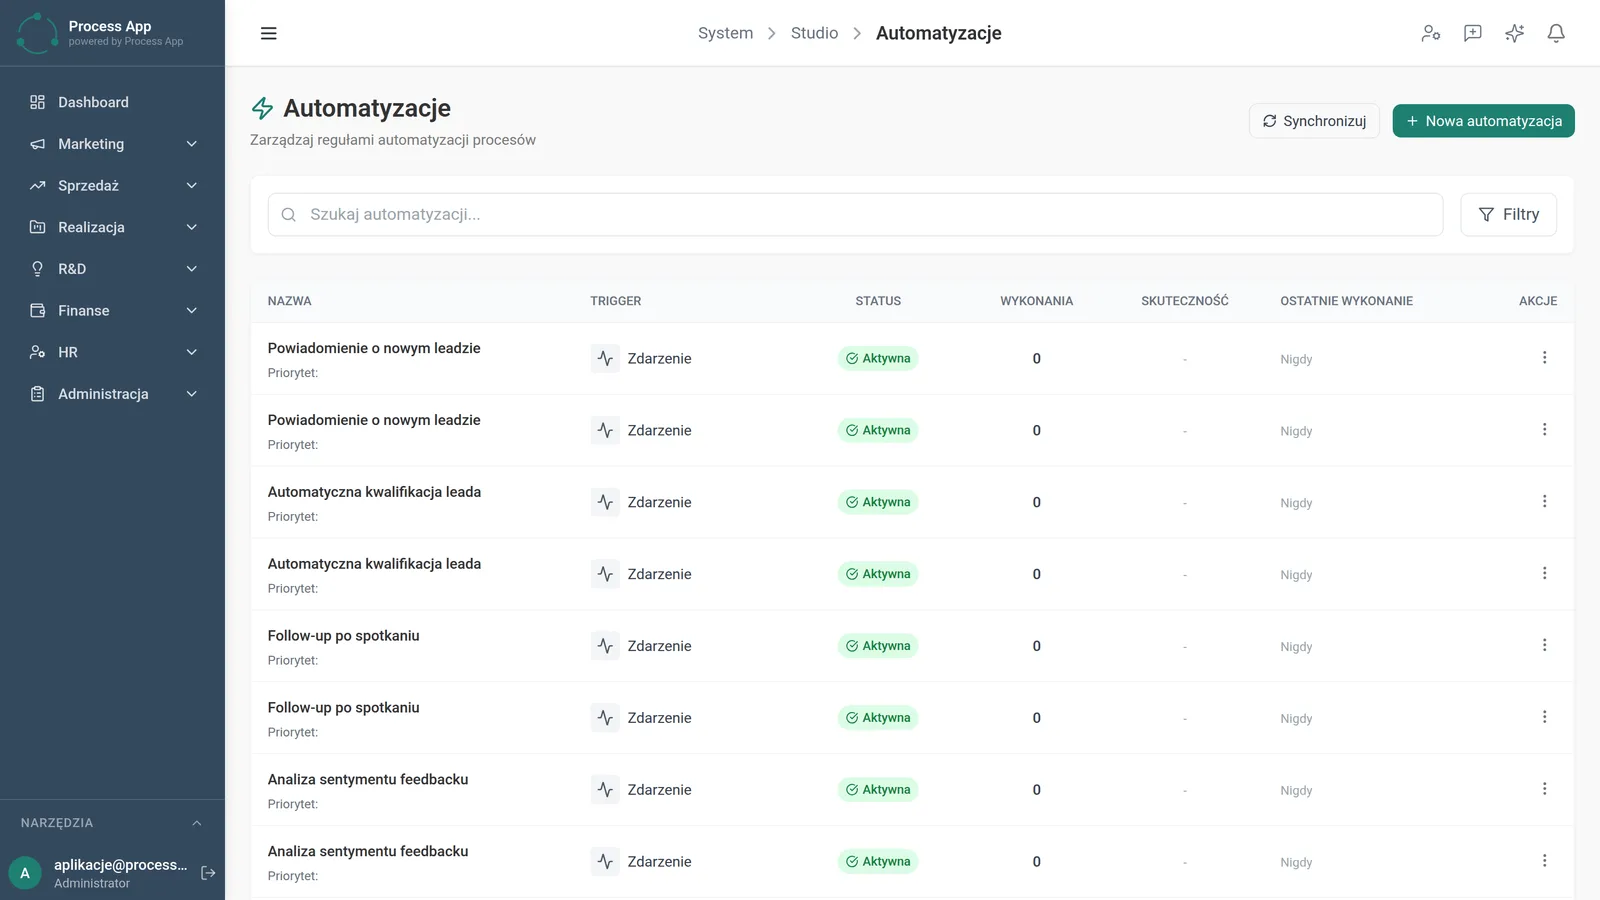Expand the Finanse menu chevron

(192, 311)
